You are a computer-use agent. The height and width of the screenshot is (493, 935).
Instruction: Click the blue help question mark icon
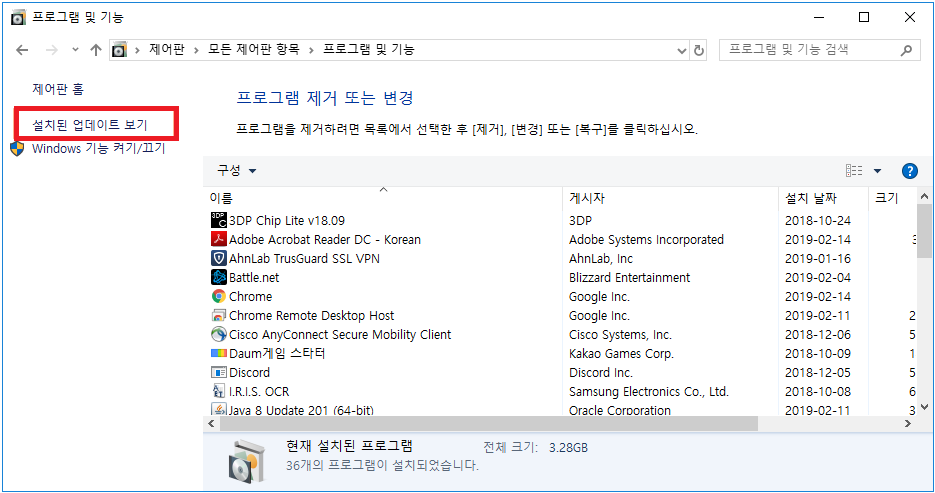point(909,171)
